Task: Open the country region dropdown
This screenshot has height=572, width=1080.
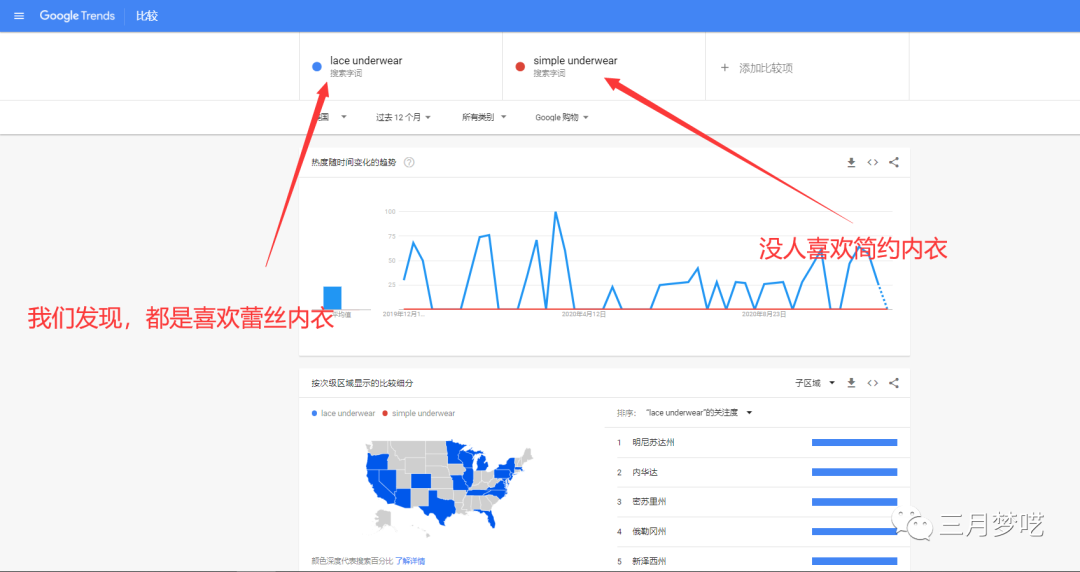Action: pos(332,117)
